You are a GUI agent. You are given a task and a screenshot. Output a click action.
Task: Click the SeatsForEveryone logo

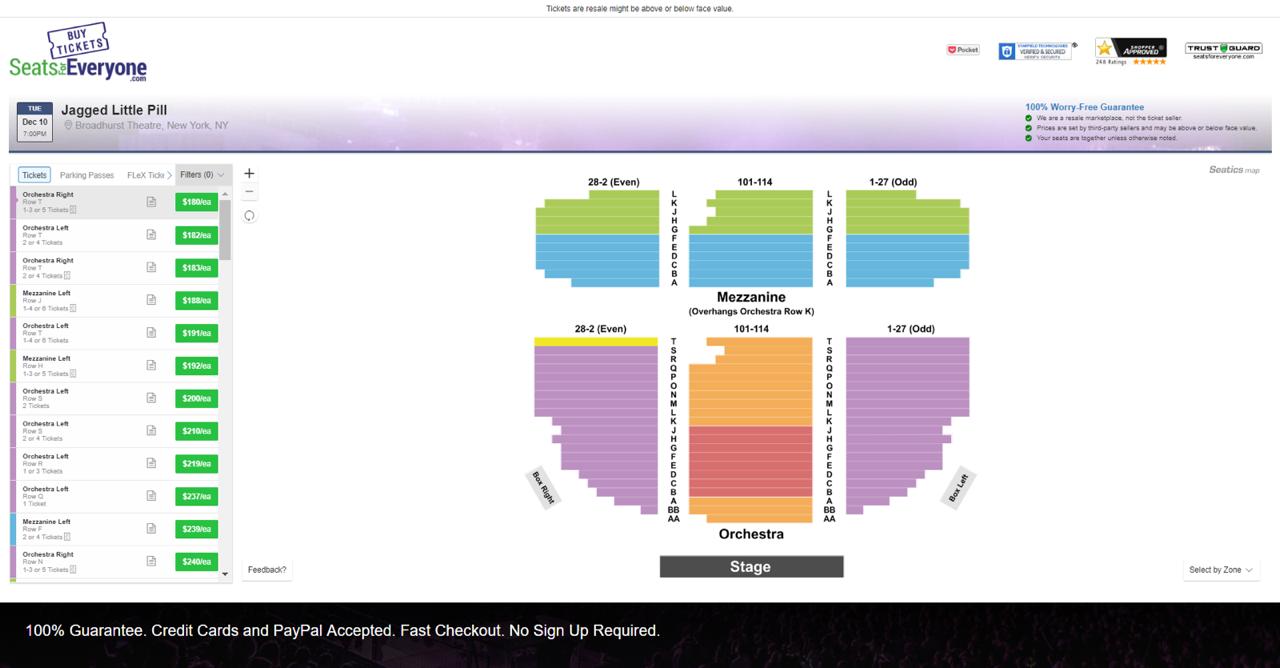tap(78, 55)
